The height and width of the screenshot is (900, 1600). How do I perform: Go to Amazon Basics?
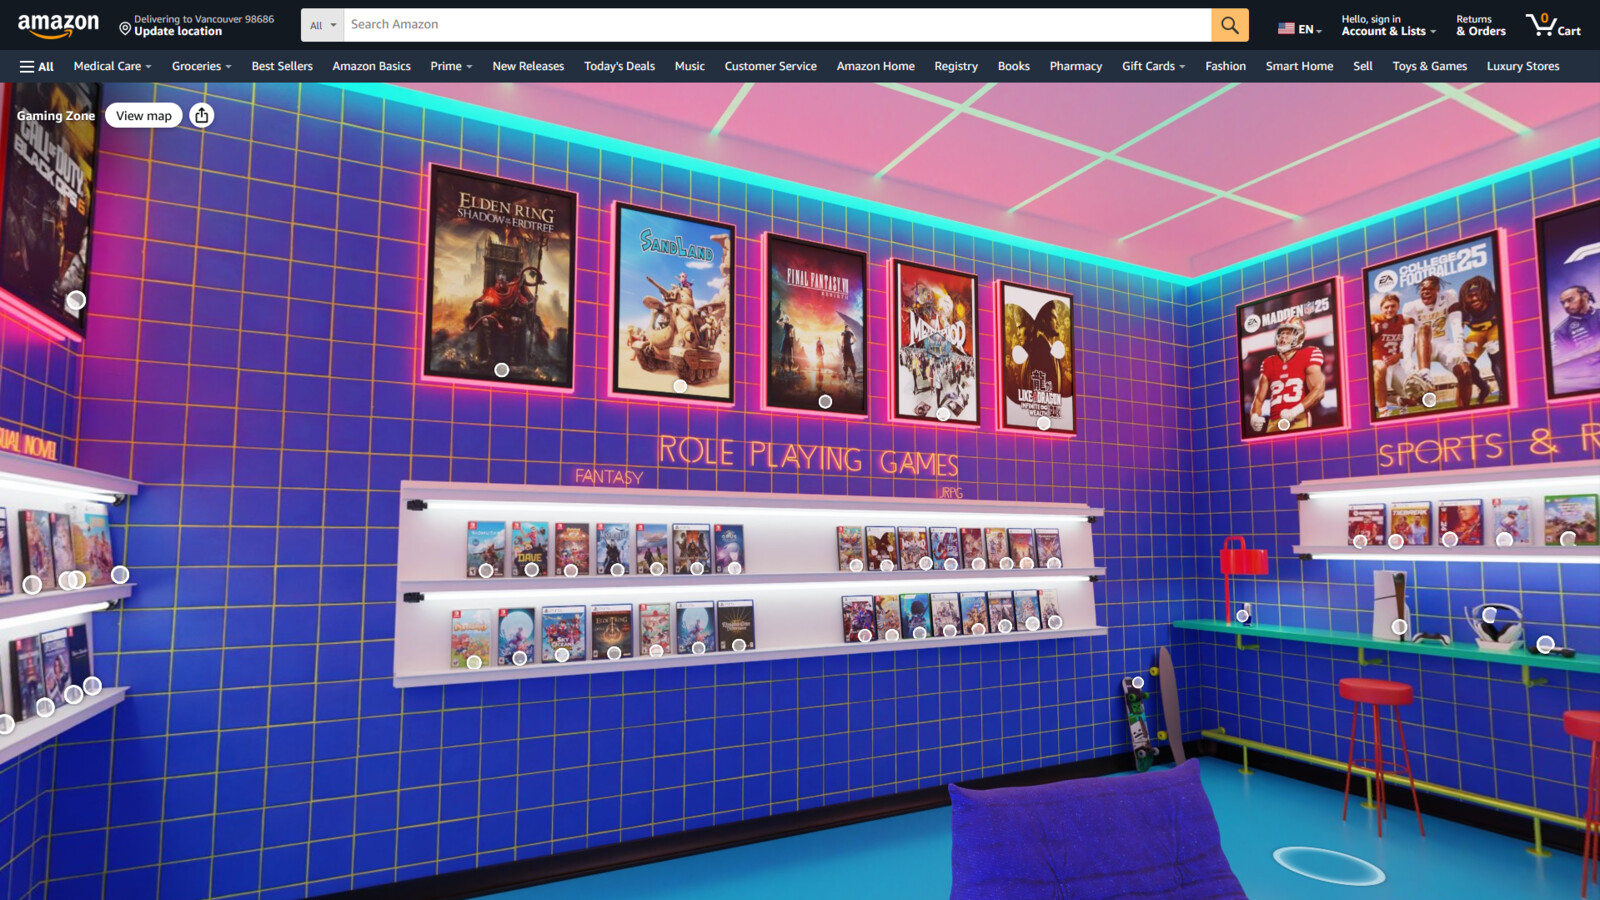tap(371, 66)
